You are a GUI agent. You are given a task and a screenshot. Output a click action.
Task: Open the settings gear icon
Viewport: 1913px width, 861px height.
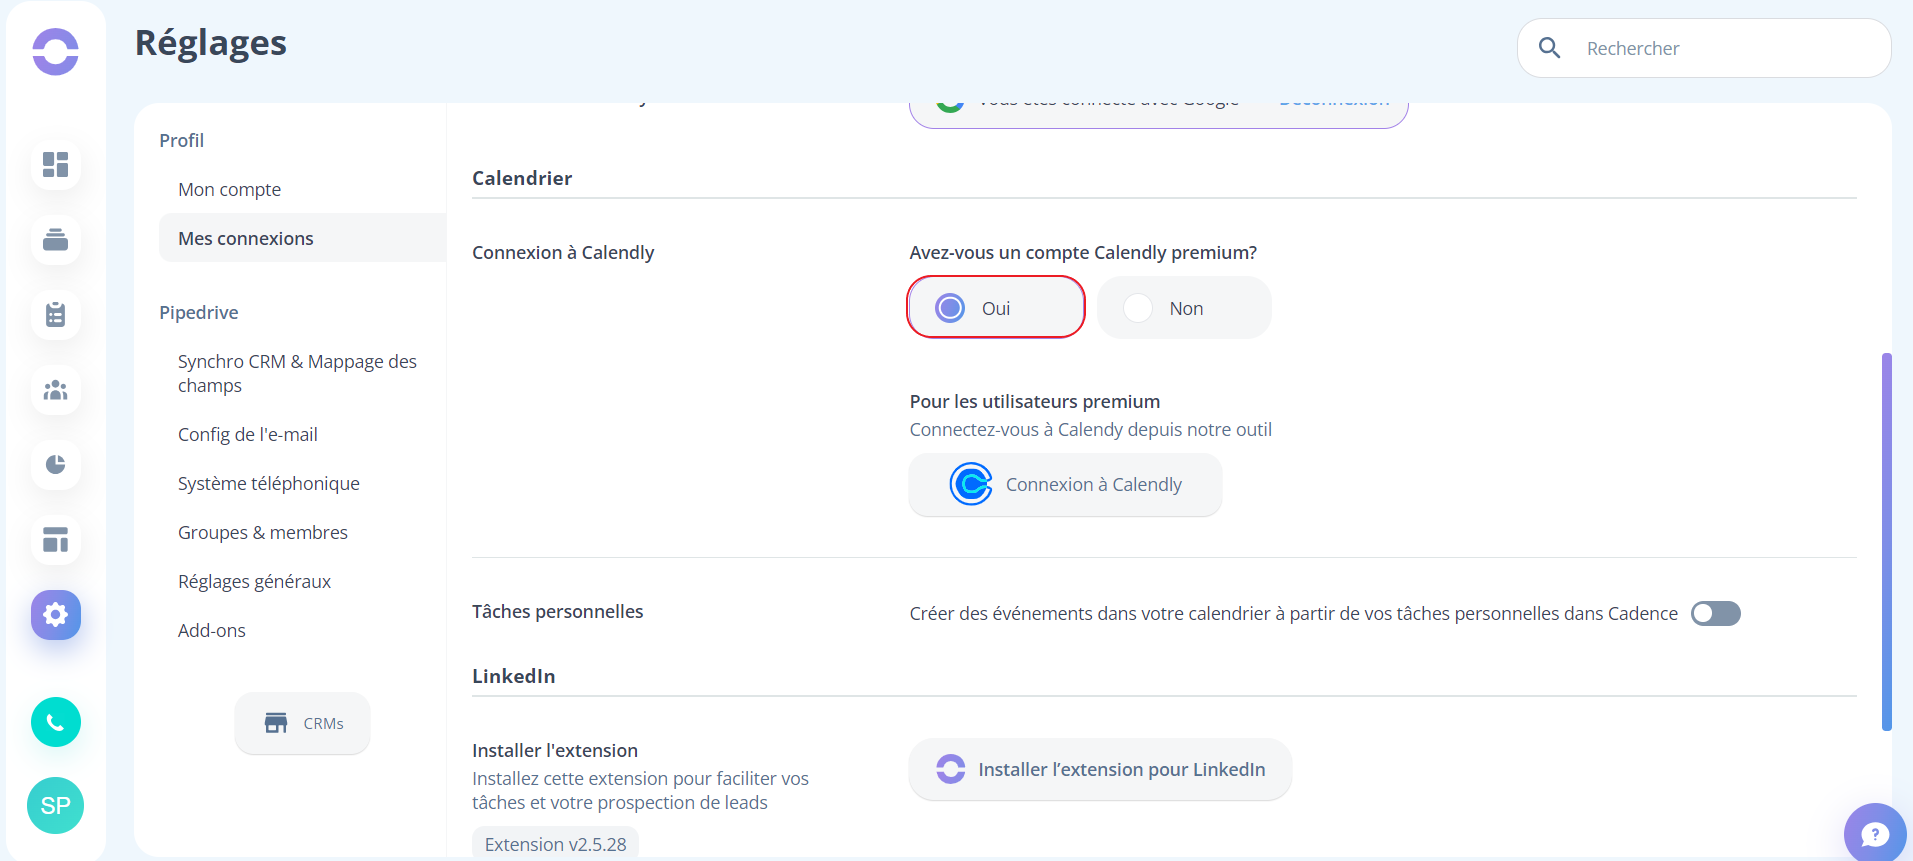point(56,615)
